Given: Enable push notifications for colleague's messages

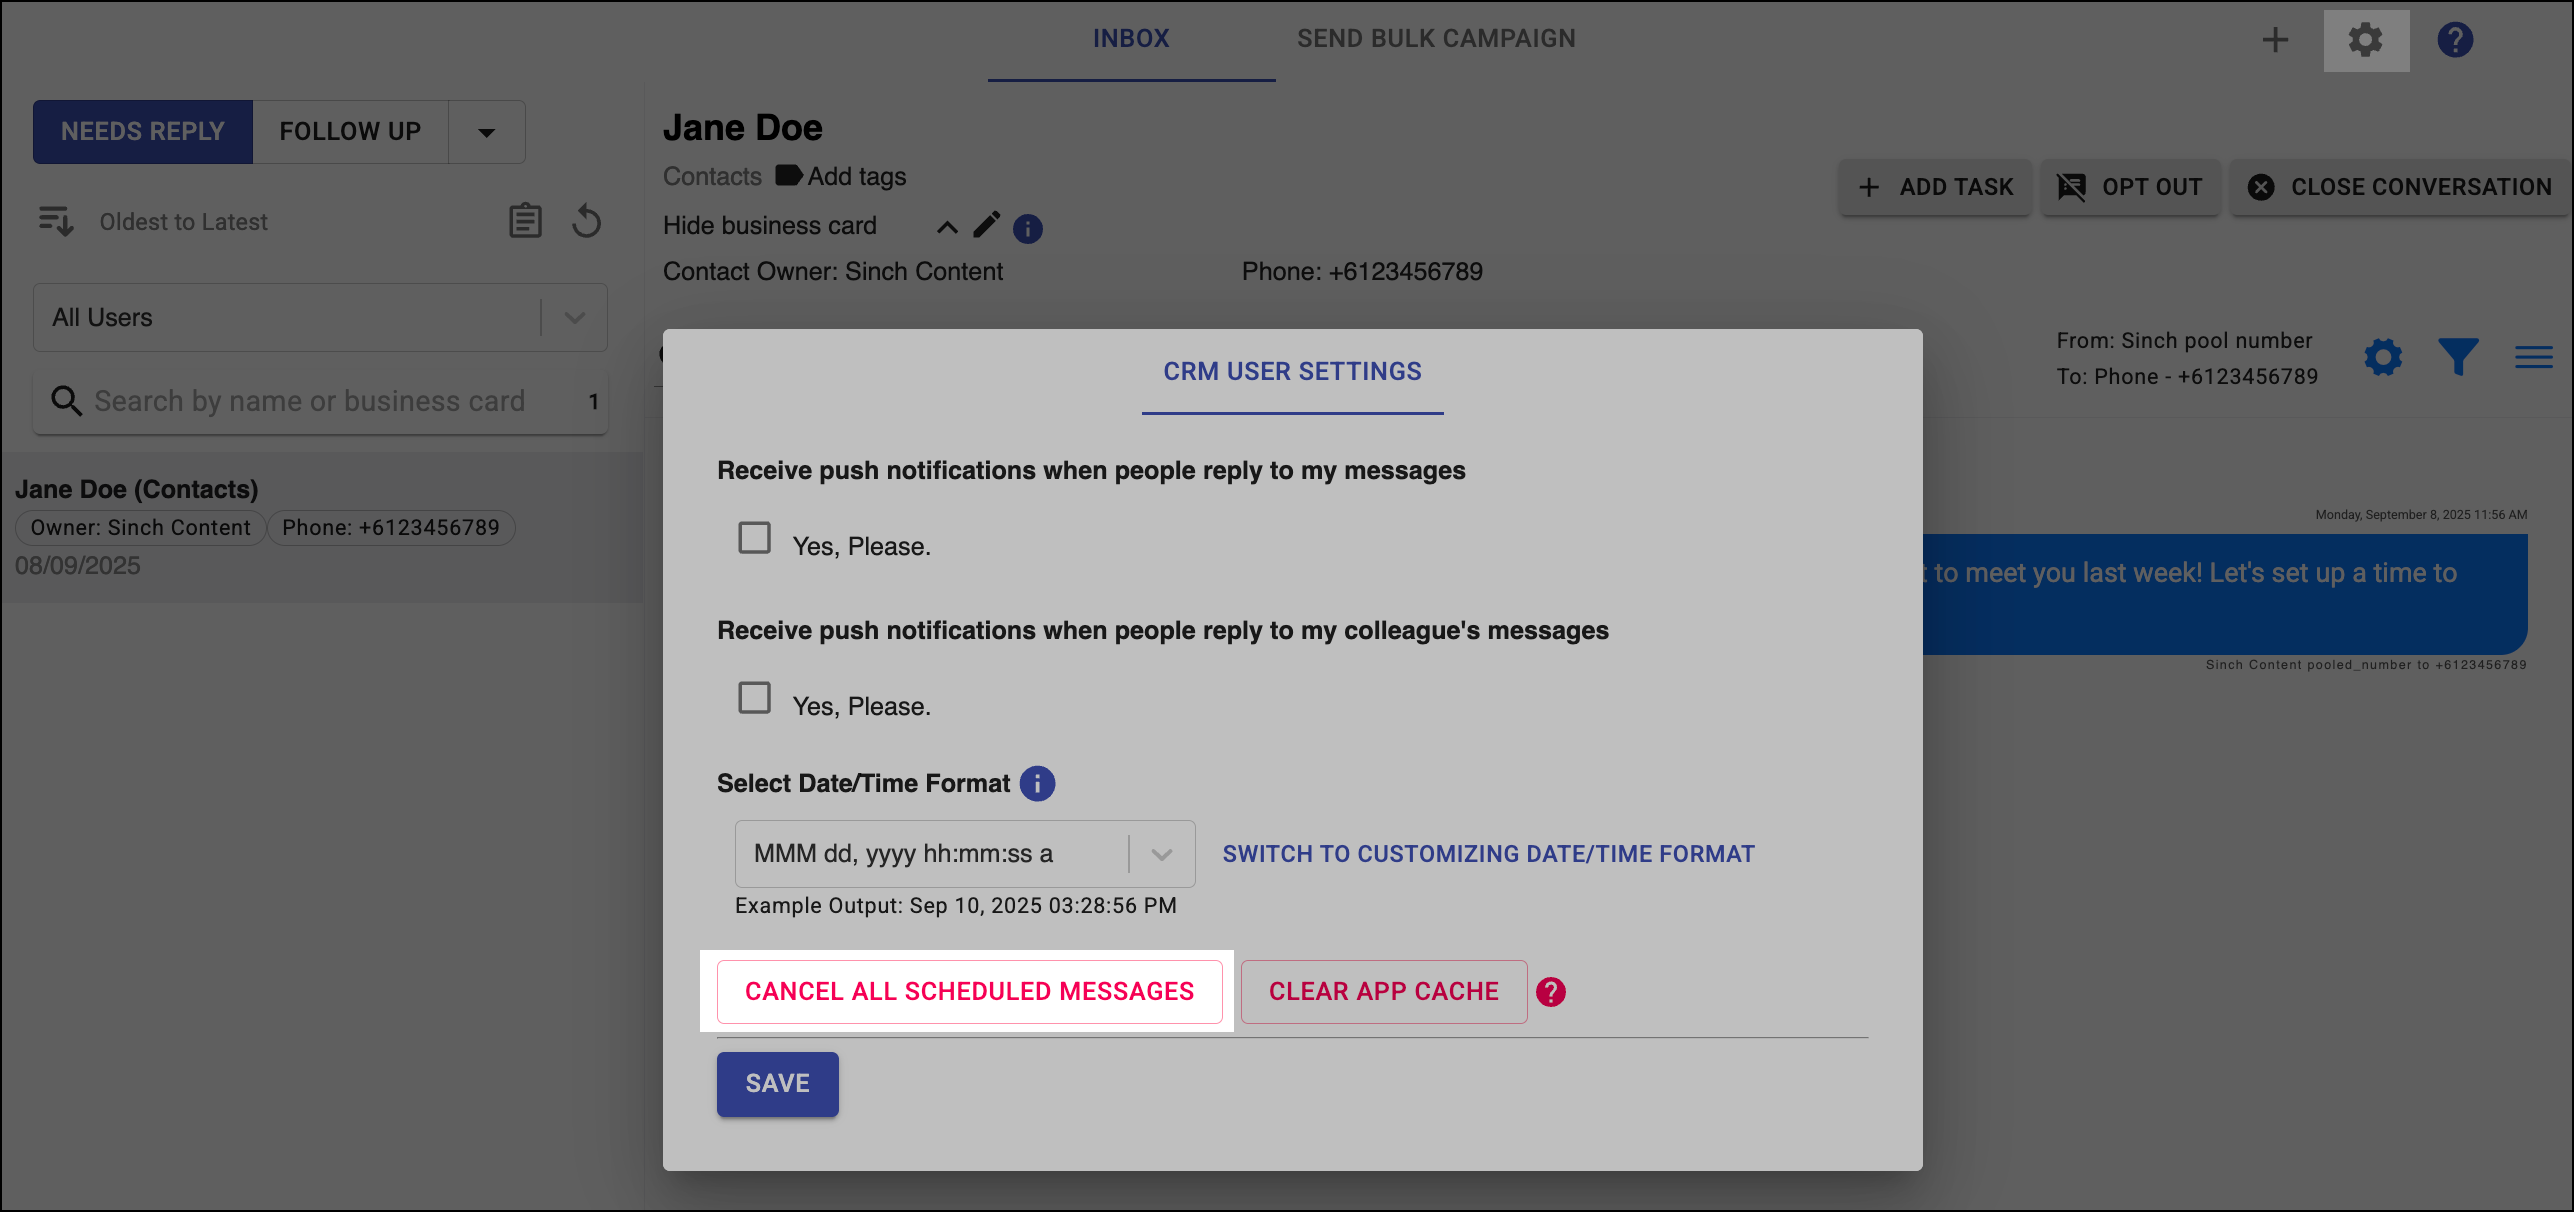Looking at the screenshot, I should coord(754,698).
